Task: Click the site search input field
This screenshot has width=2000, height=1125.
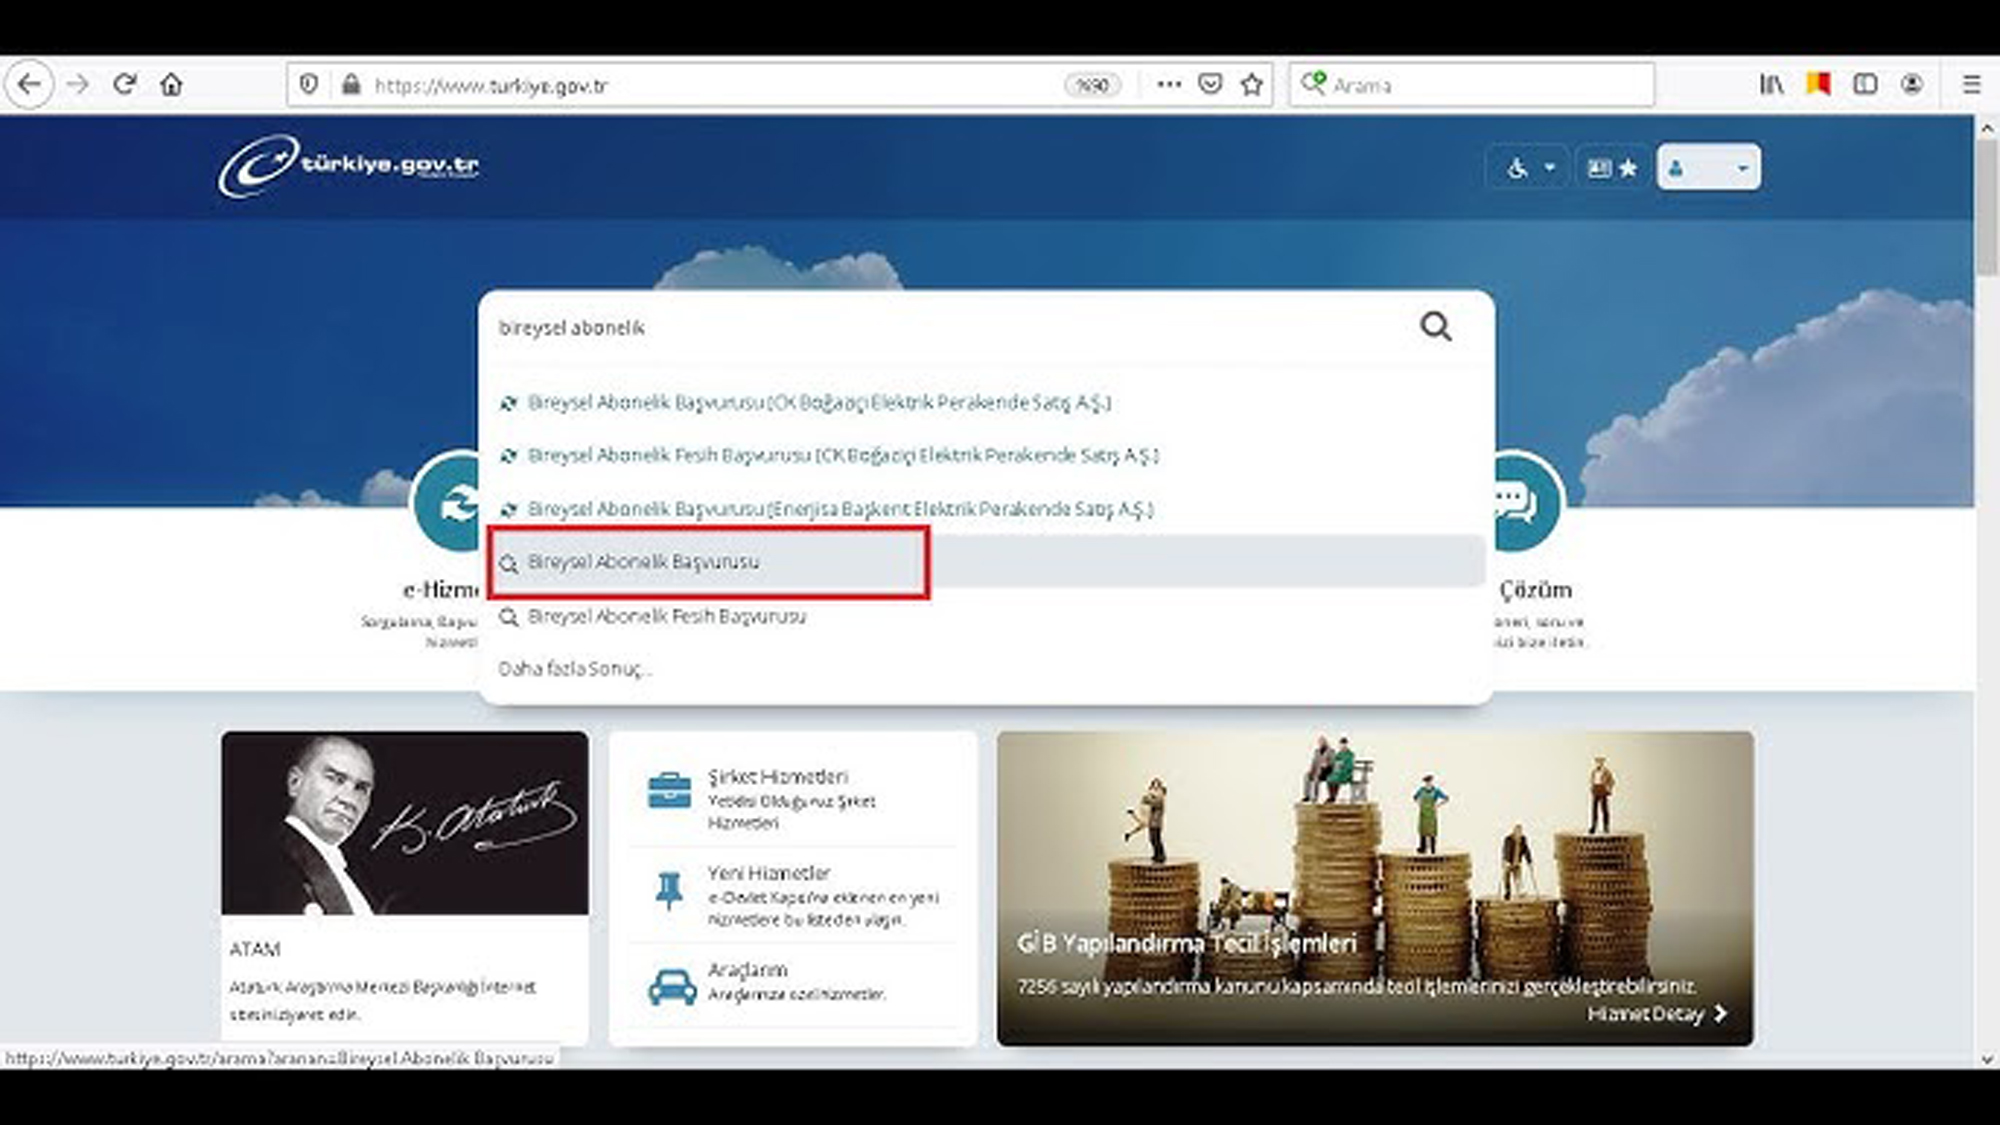Action: tap(900, 328)
